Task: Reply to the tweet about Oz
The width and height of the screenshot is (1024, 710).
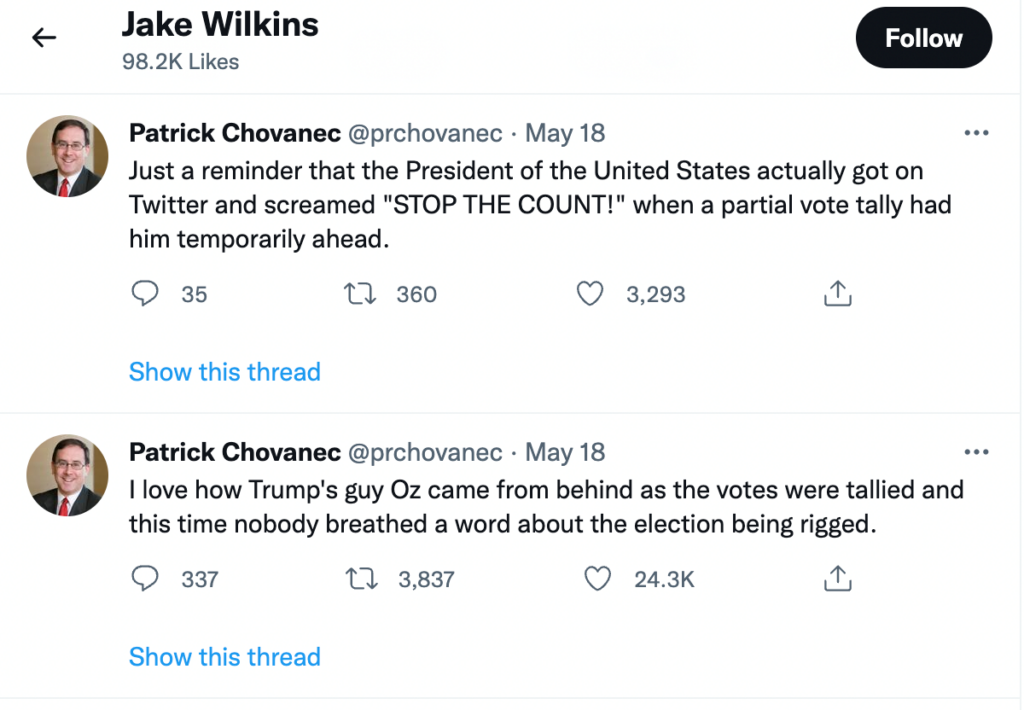Action: click(146, 579)
